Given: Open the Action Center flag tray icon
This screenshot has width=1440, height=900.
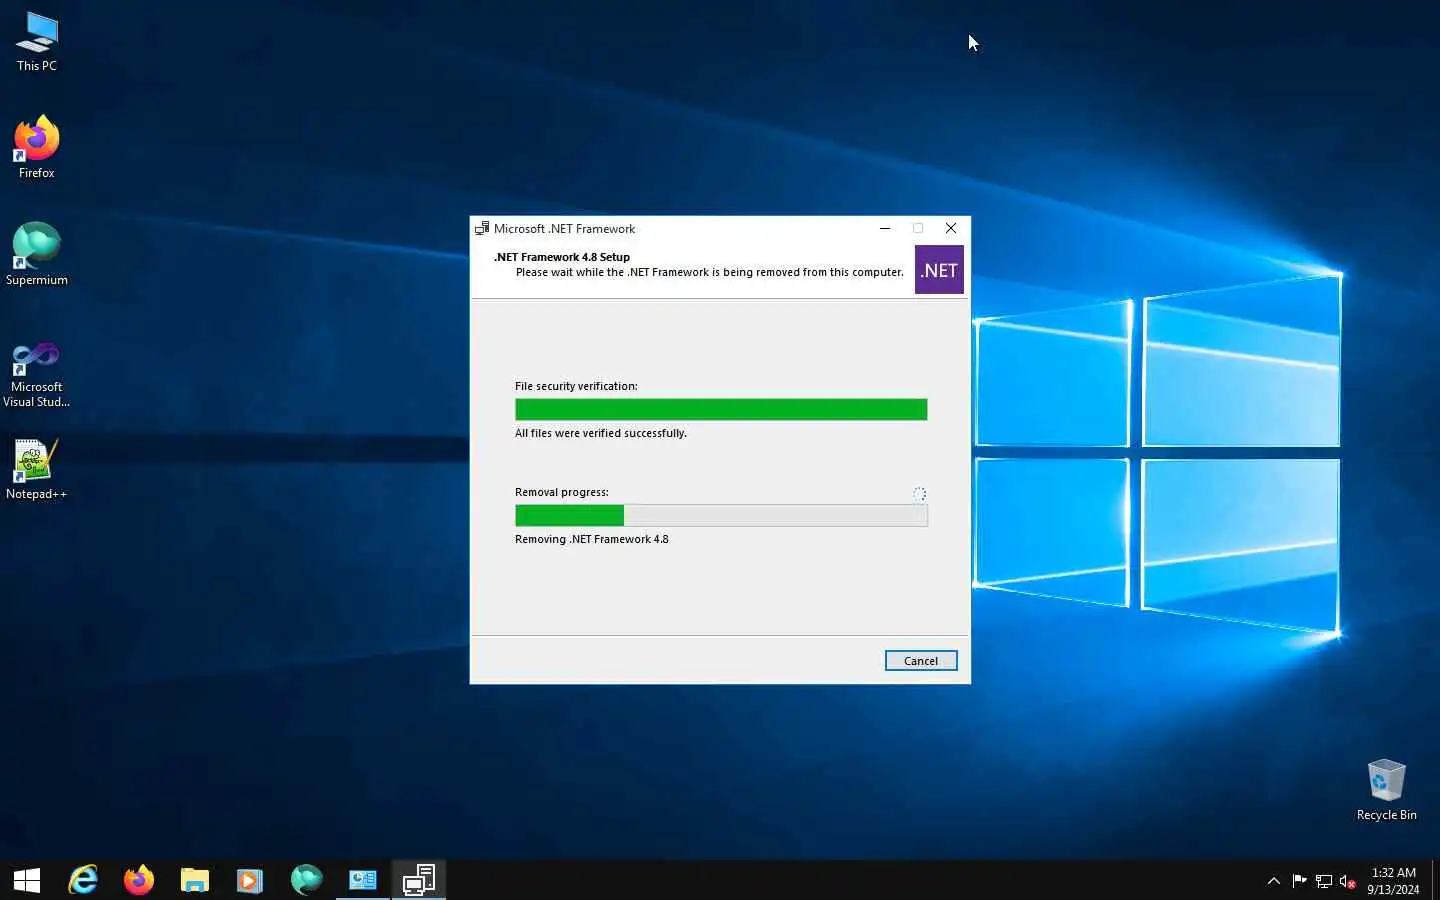Looking at the screenshot, I should [1299, 881].
